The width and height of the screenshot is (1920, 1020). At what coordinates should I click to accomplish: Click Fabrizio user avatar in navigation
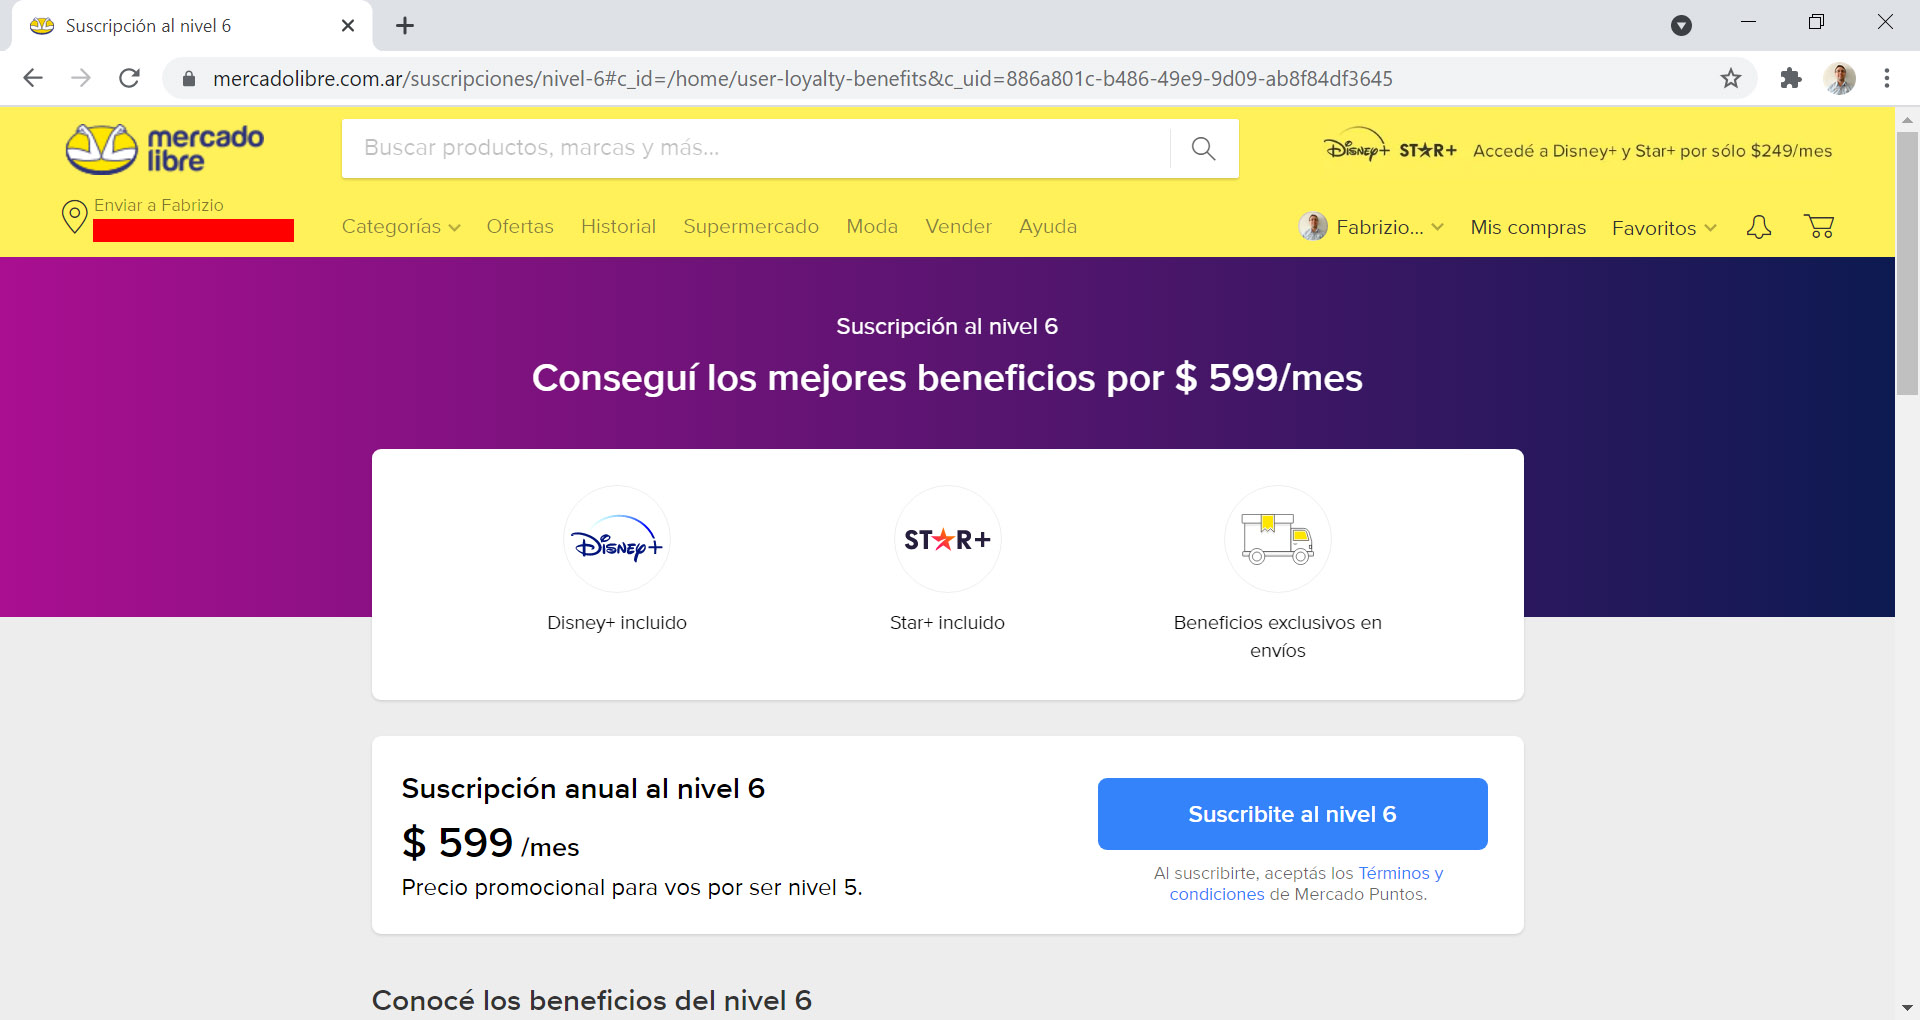point(1313,227)
